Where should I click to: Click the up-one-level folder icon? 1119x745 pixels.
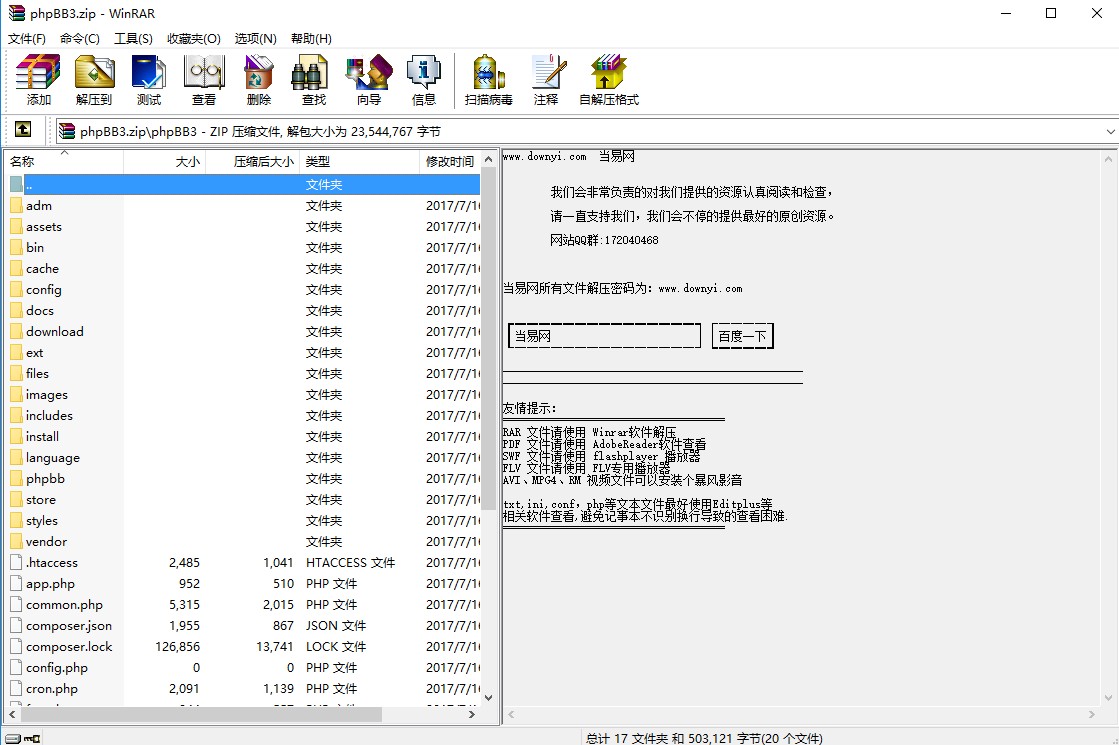[22, 130]
